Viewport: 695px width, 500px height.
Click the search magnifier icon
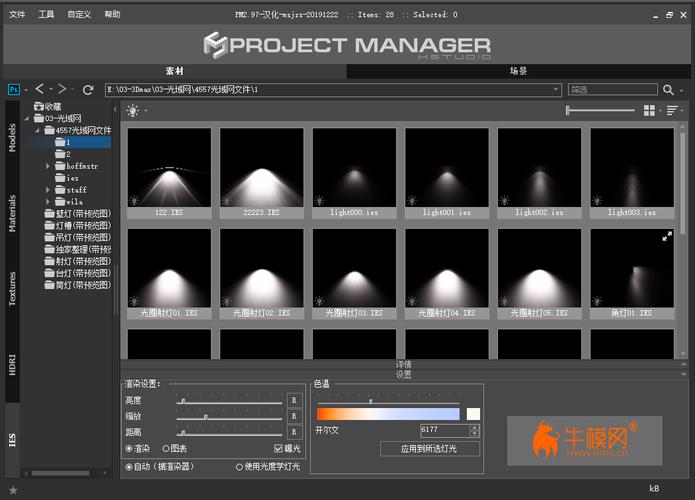(668, 90)
